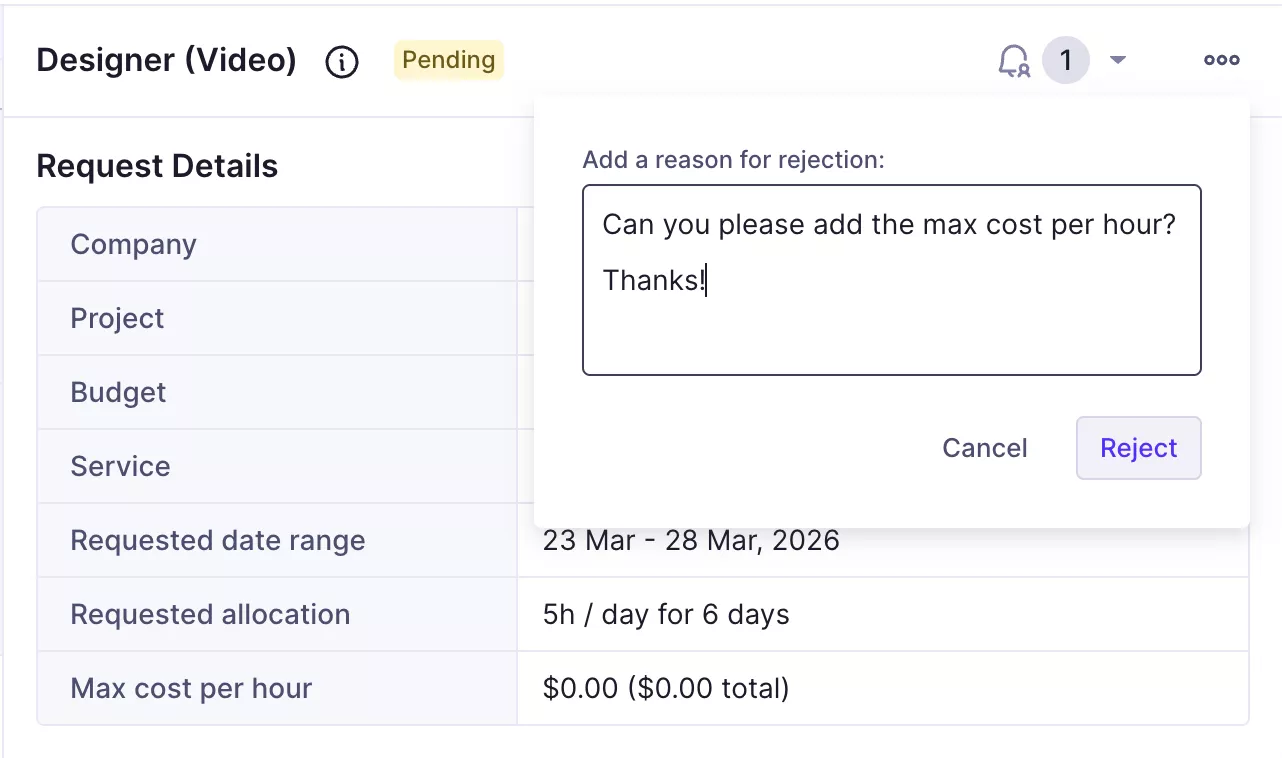Screen dimensions: 1282x758
Task: Select the Project row label
Action: pos(117,319)
